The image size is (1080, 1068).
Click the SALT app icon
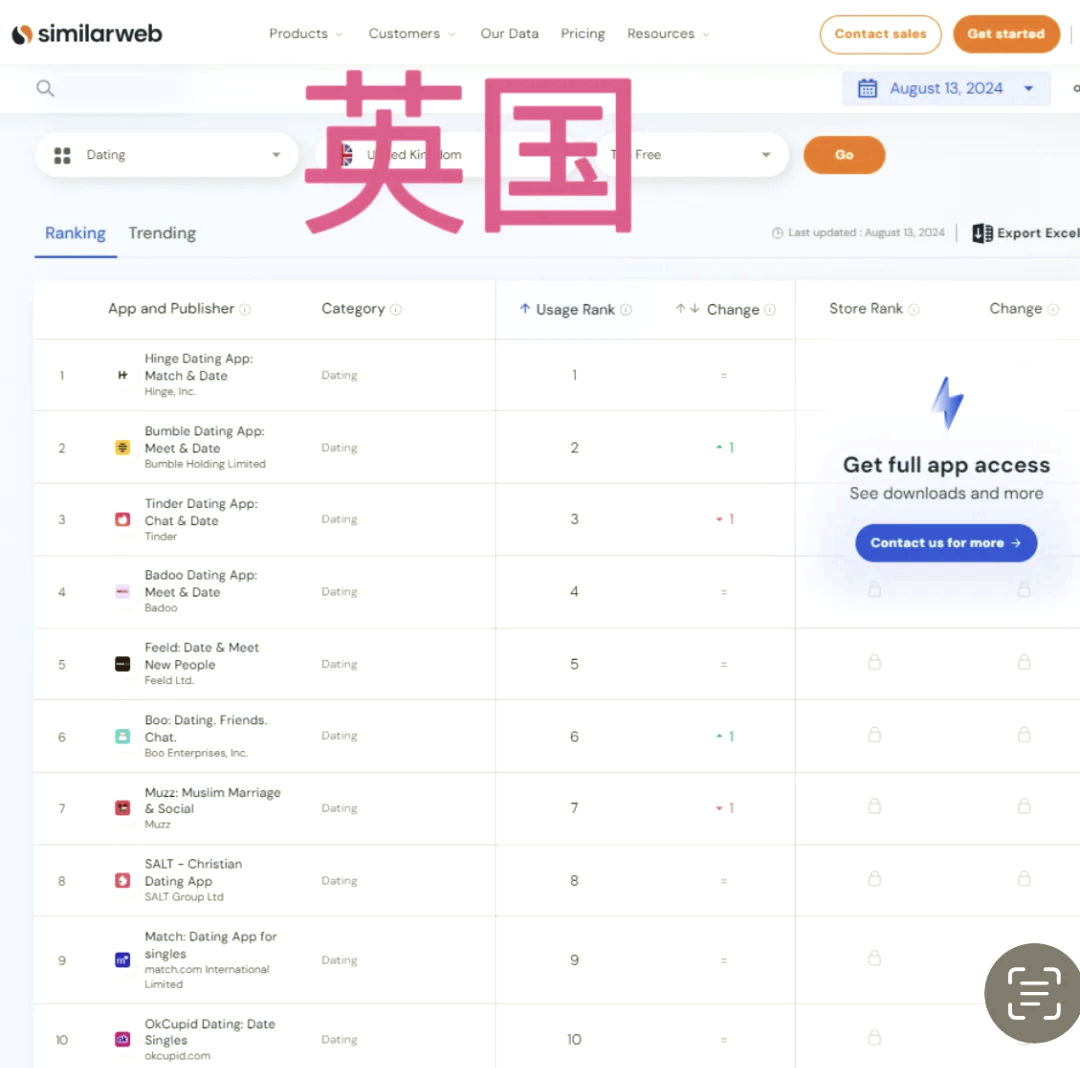tap(123, 880)
